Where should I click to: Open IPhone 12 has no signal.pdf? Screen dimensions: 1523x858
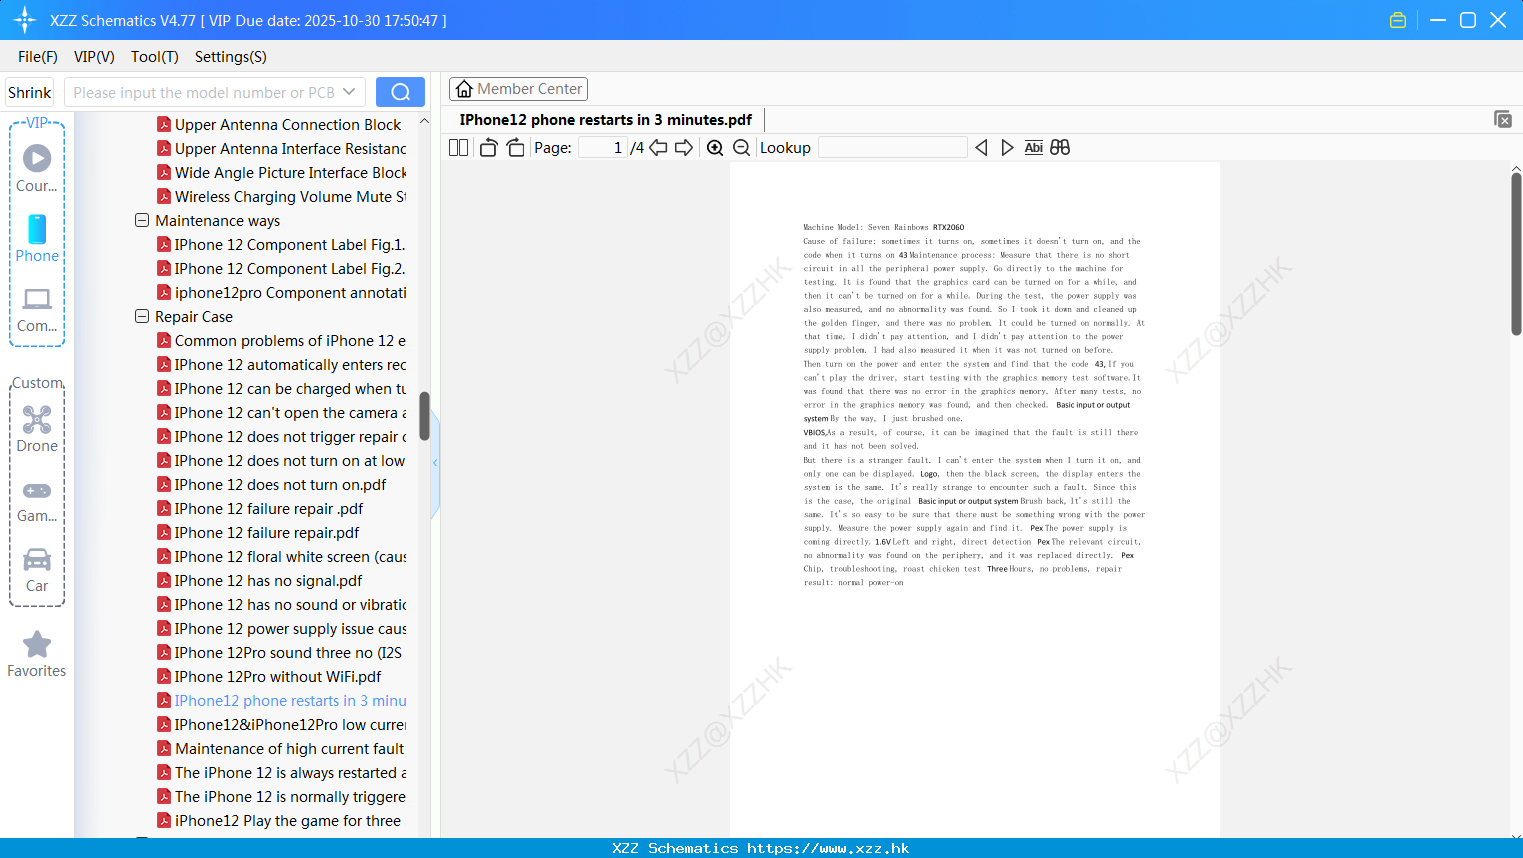pos(260,580)
